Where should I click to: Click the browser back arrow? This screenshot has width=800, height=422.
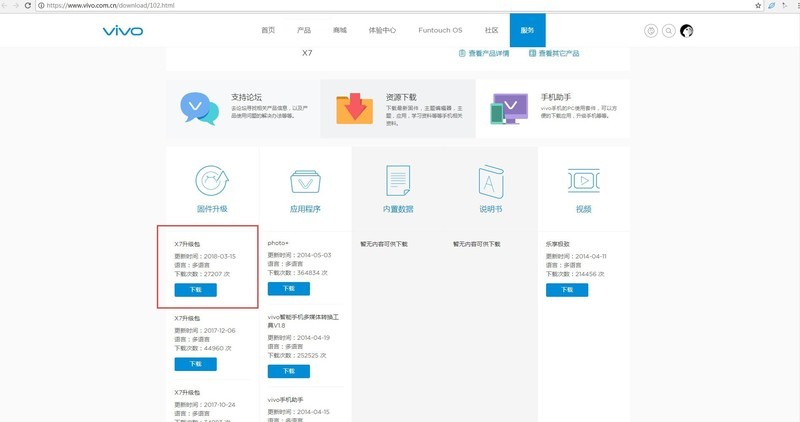(x=4, y=5)
